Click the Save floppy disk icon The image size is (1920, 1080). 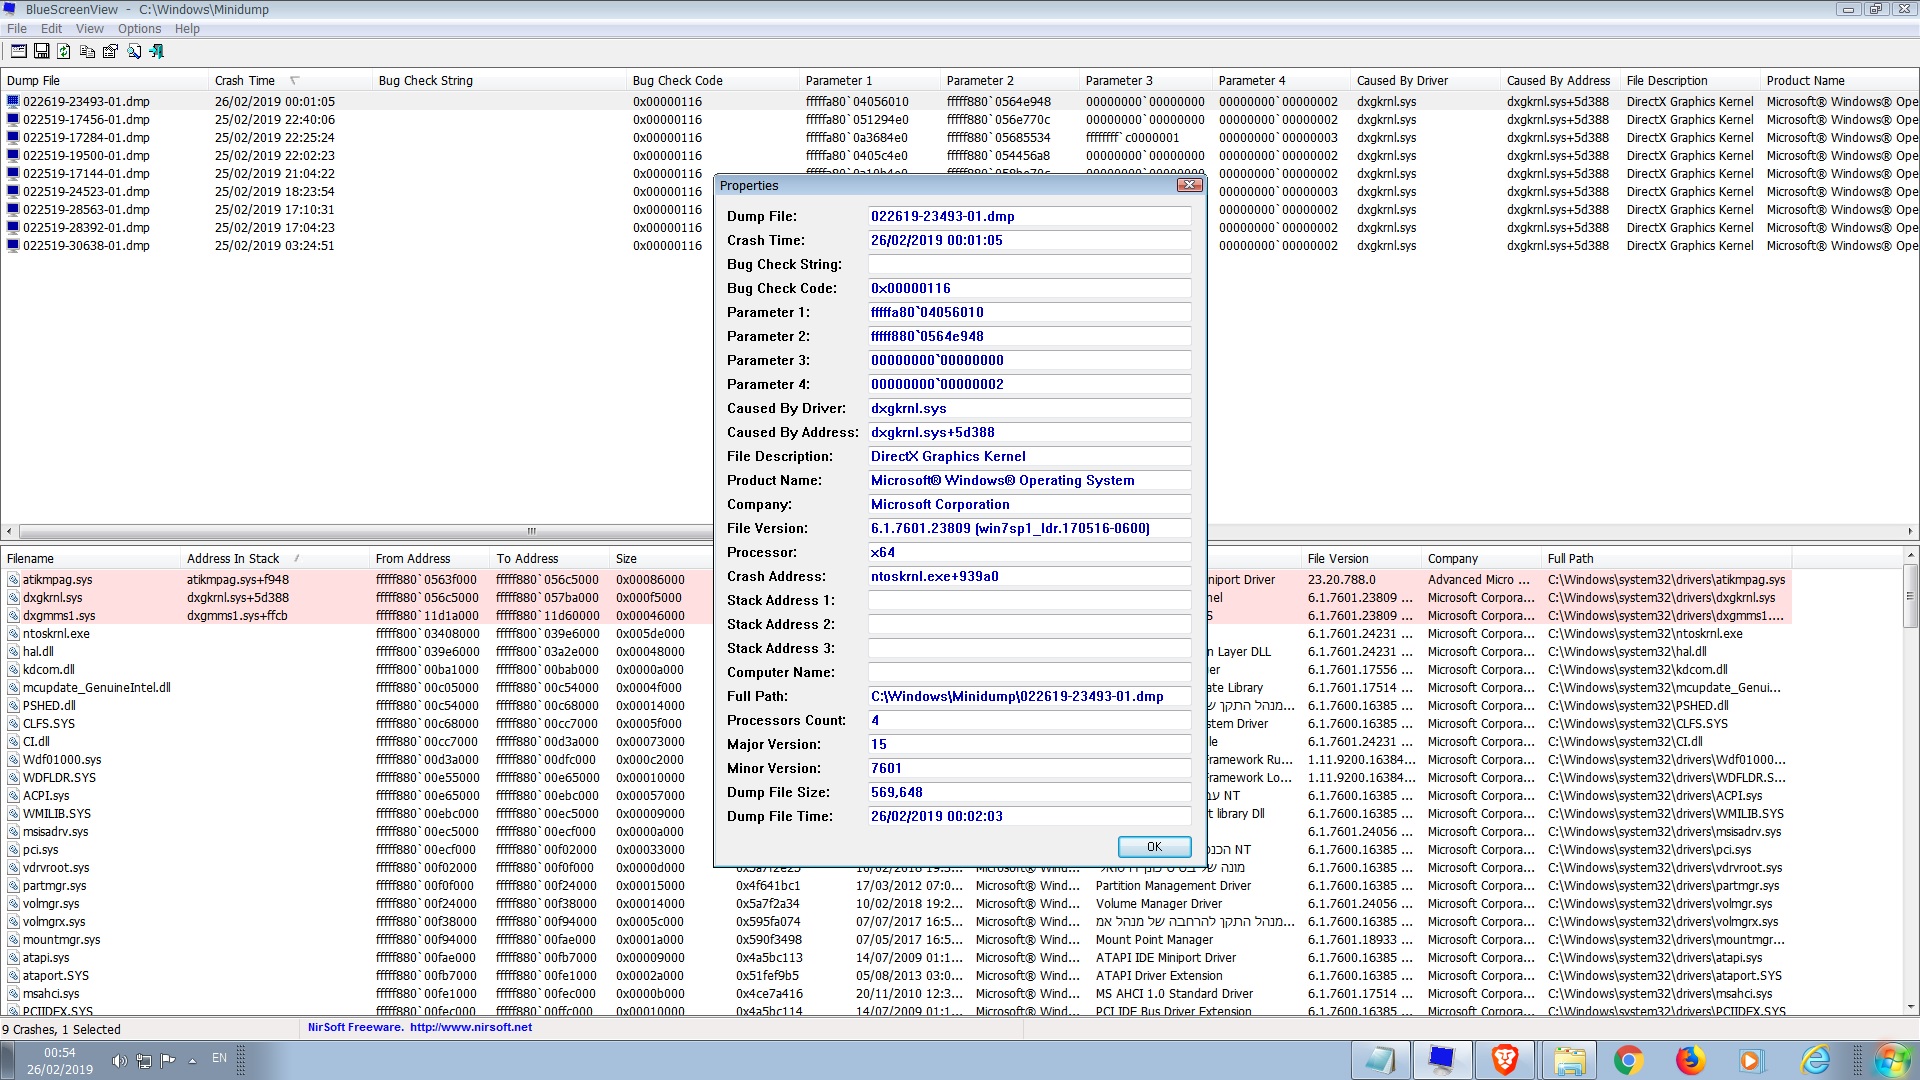(x=41, y=51)
